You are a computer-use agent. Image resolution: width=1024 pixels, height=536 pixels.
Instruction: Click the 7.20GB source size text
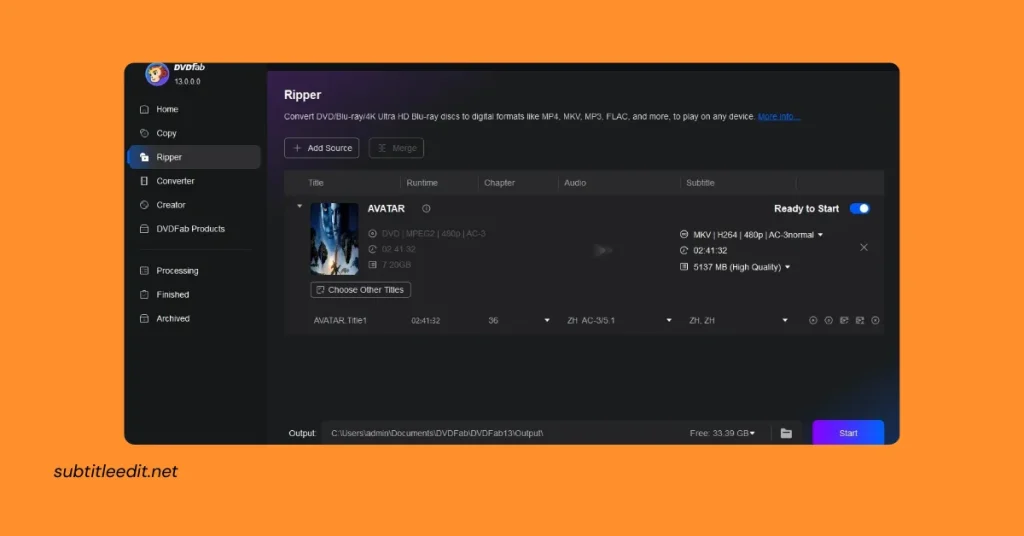point(396,264)
